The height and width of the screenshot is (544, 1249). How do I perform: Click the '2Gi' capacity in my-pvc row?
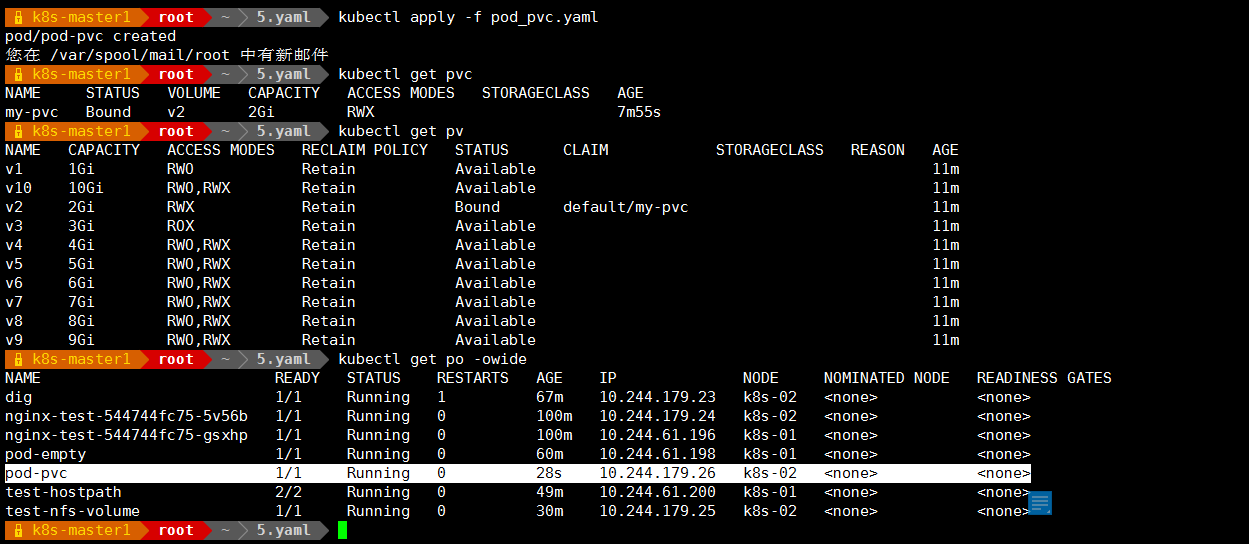(x=261, y=112)
